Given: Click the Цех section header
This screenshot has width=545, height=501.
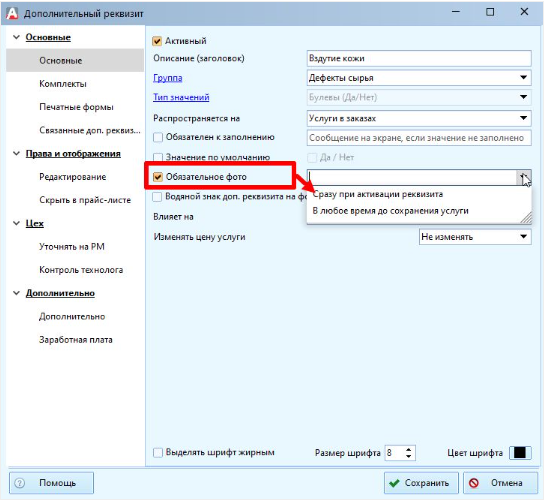Looking at the screenshot, I should pos(34,224).
